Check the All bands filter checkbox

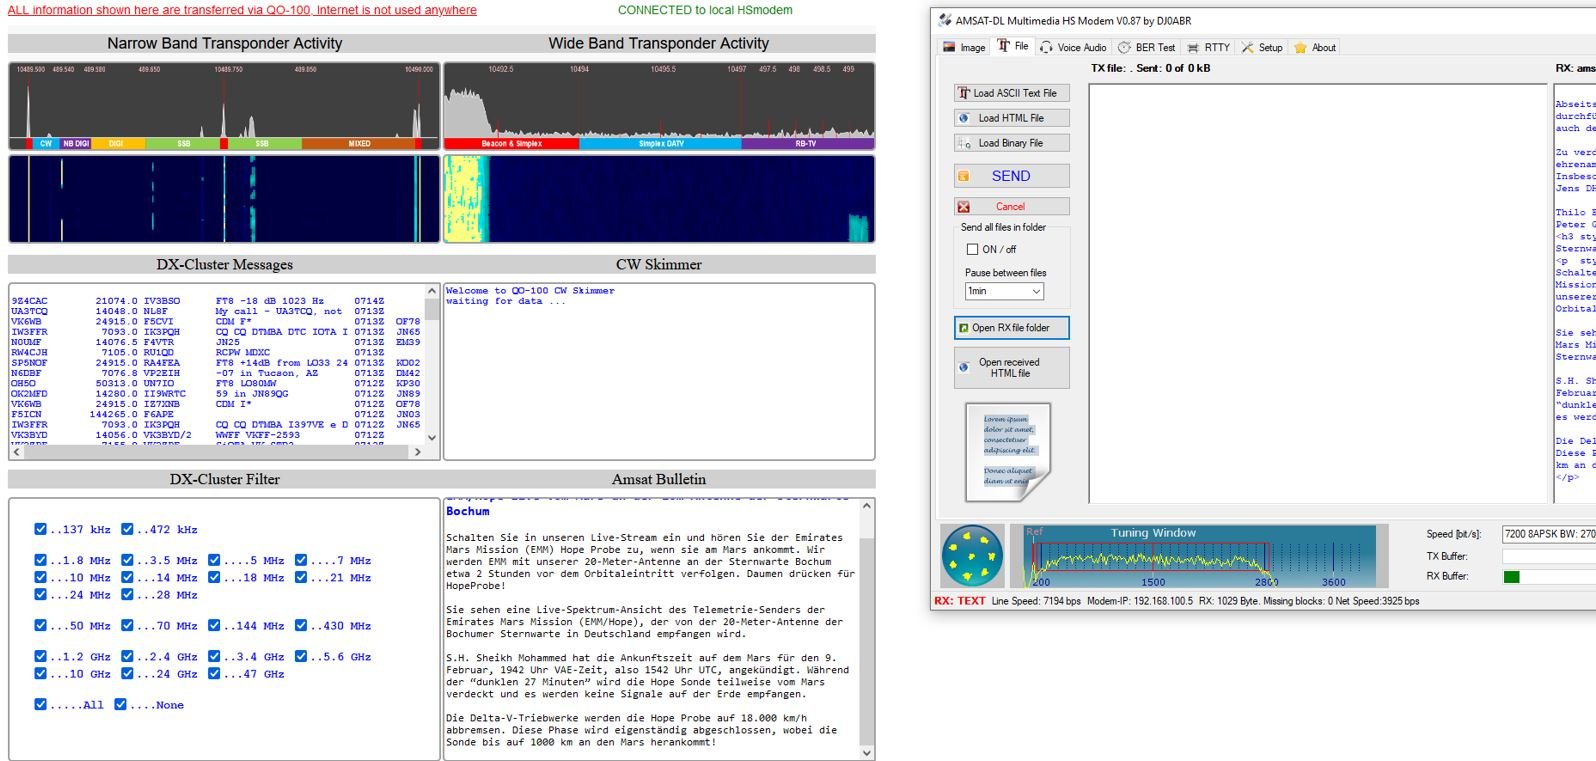pos(40,704)
